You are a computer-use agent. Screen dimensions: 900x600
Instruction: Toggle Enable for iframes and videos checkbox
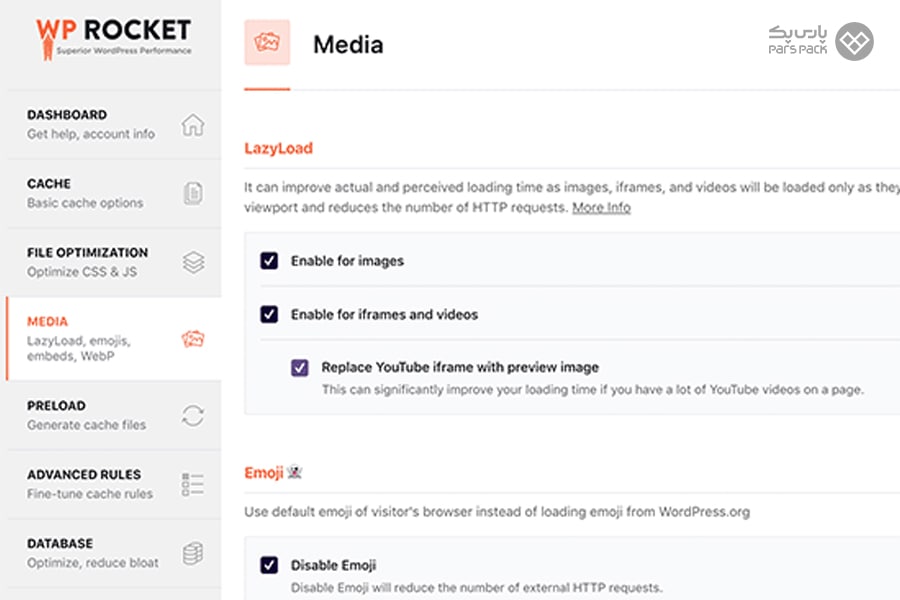[269, 314]
